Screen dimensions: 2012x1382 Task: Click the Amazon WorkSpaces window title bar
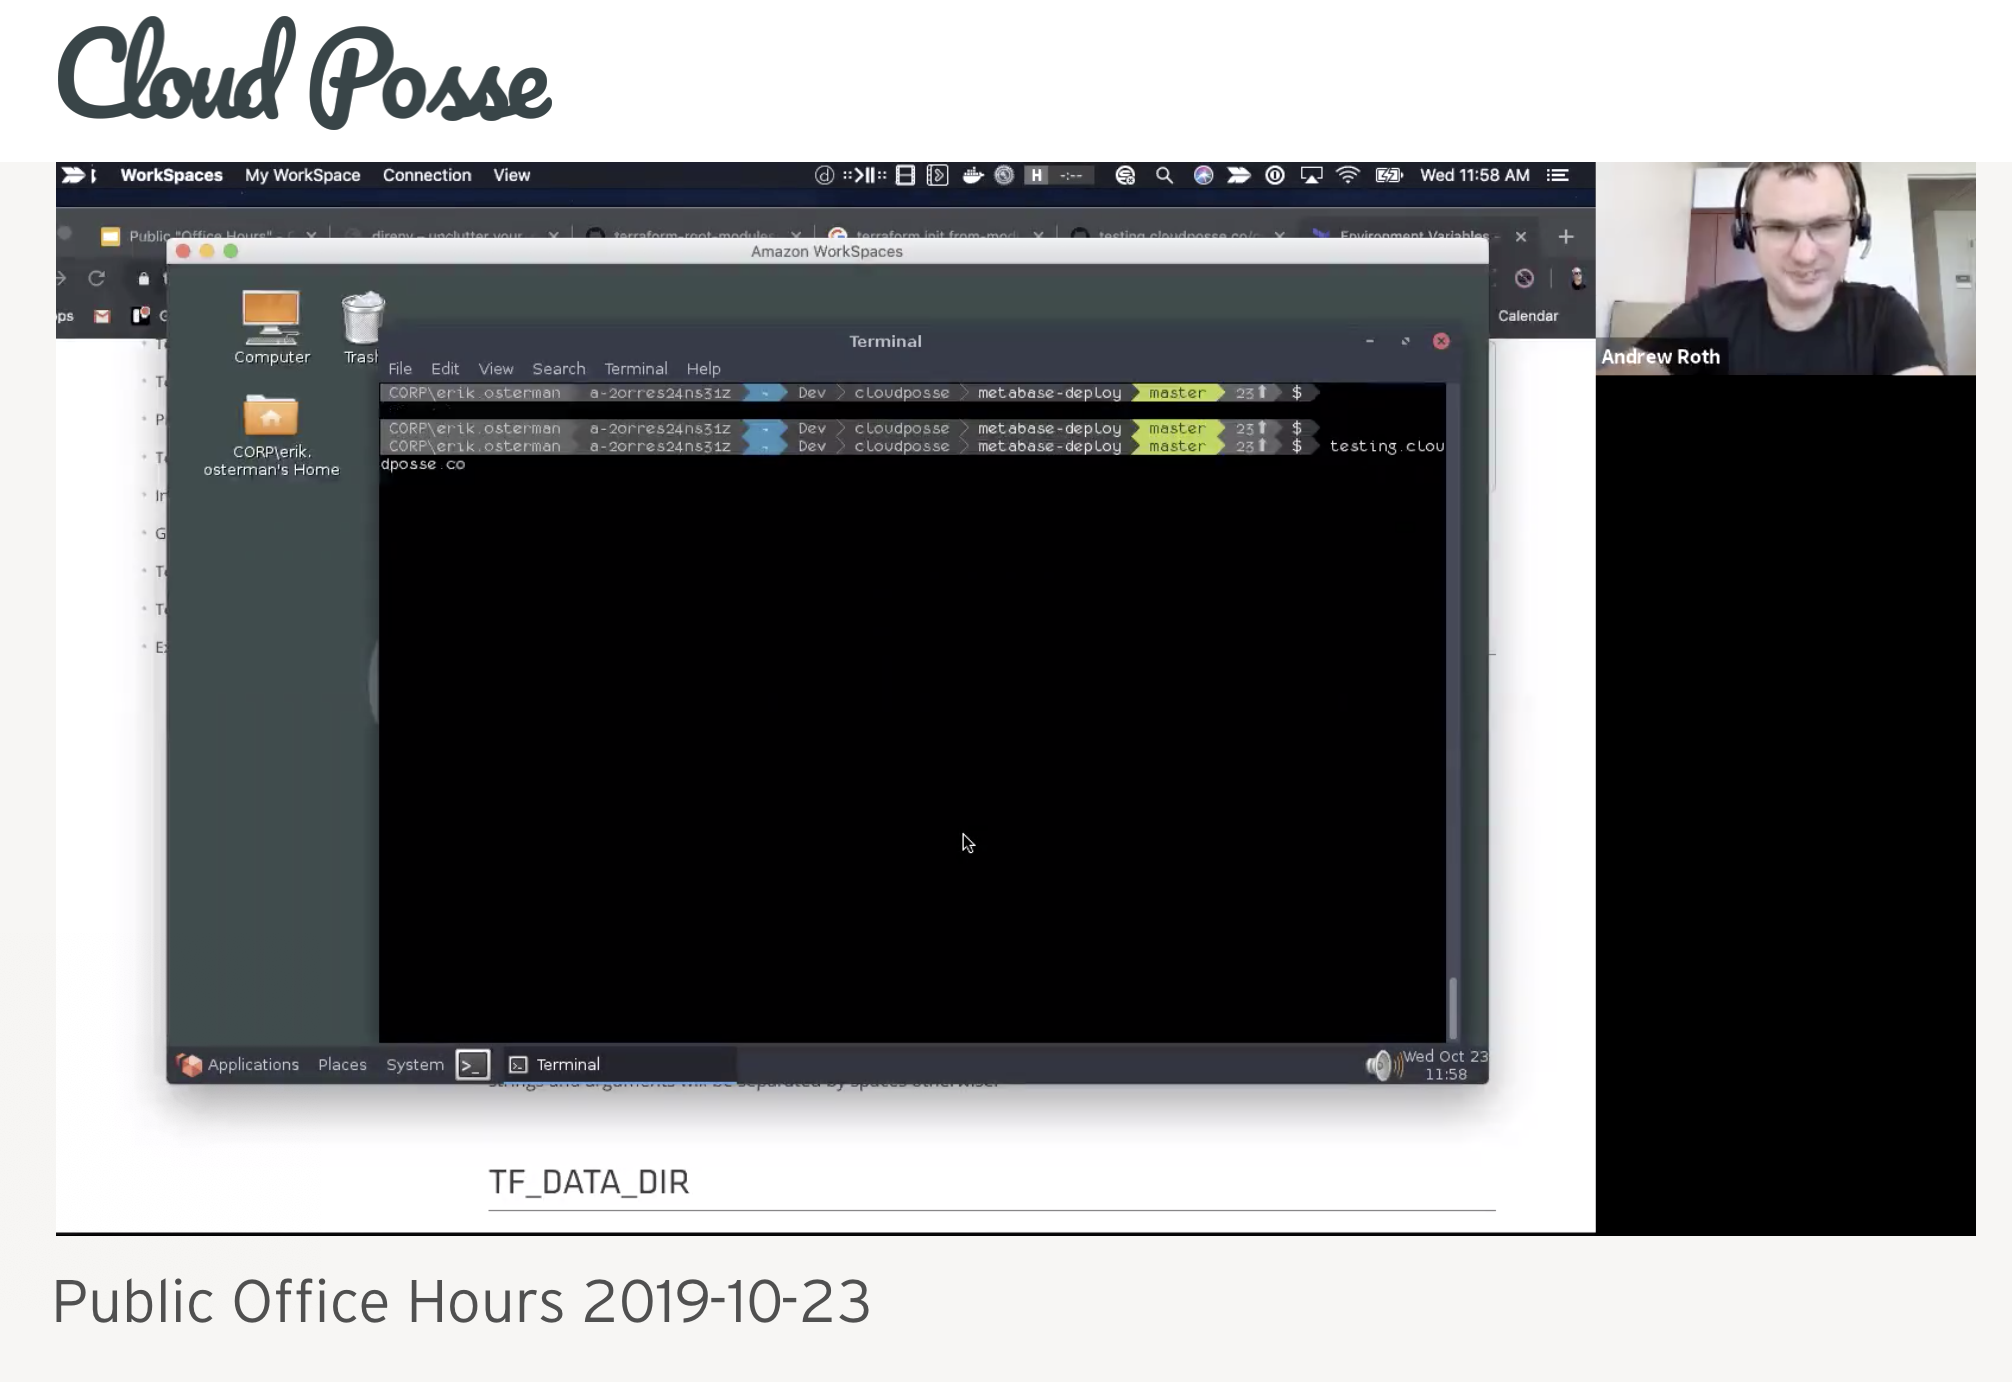click(x=827, y=251)
